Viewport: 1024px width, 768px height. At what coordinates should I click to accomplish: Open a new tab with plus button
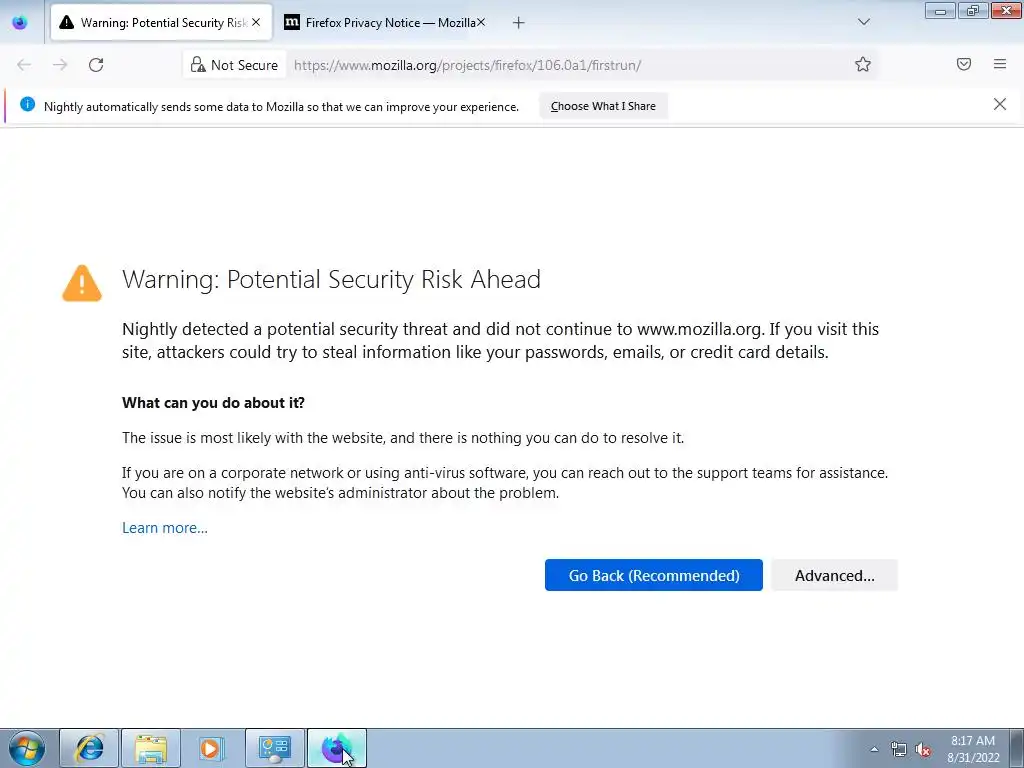(519, 23)
